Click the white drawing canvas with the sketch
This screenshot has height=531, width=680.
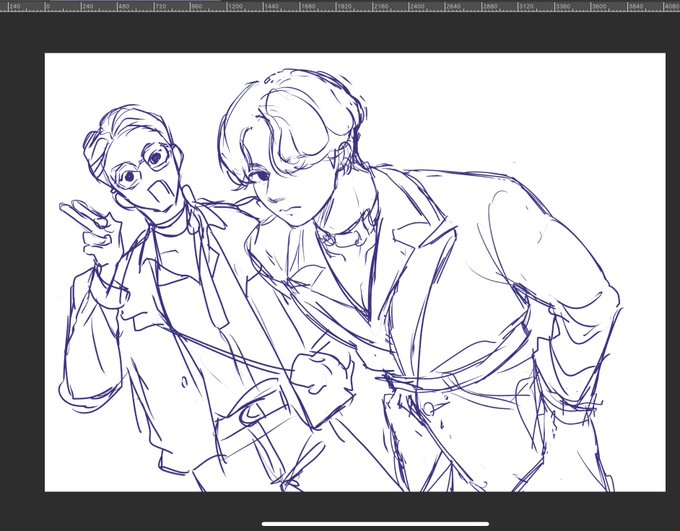click(355, 272)
